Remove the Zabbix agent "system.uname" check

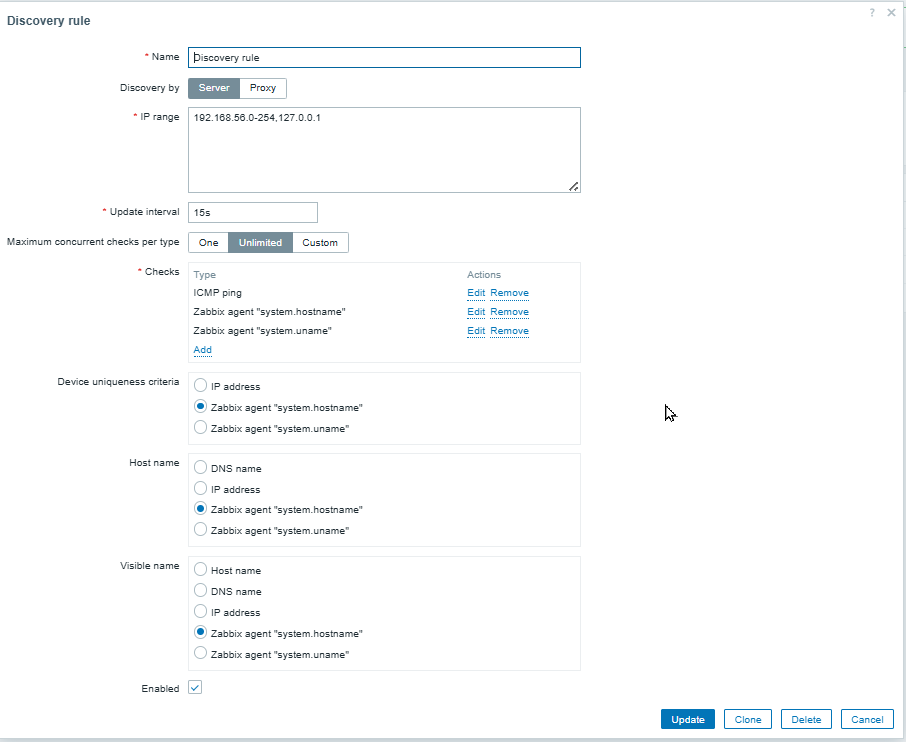click(509, 331)
